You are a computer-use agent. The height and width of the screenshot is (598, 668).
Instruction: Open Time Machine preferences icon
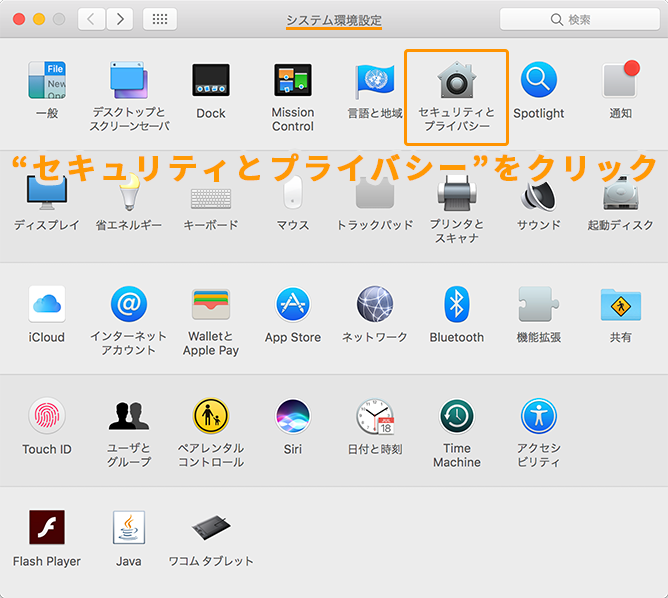[456, 416]
